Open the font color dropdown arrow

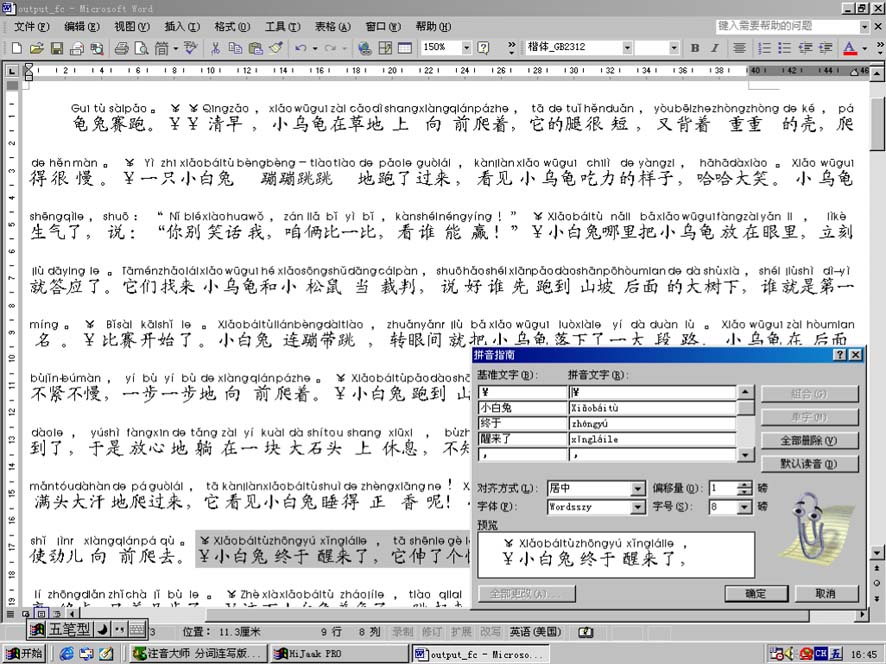[865, 48]
